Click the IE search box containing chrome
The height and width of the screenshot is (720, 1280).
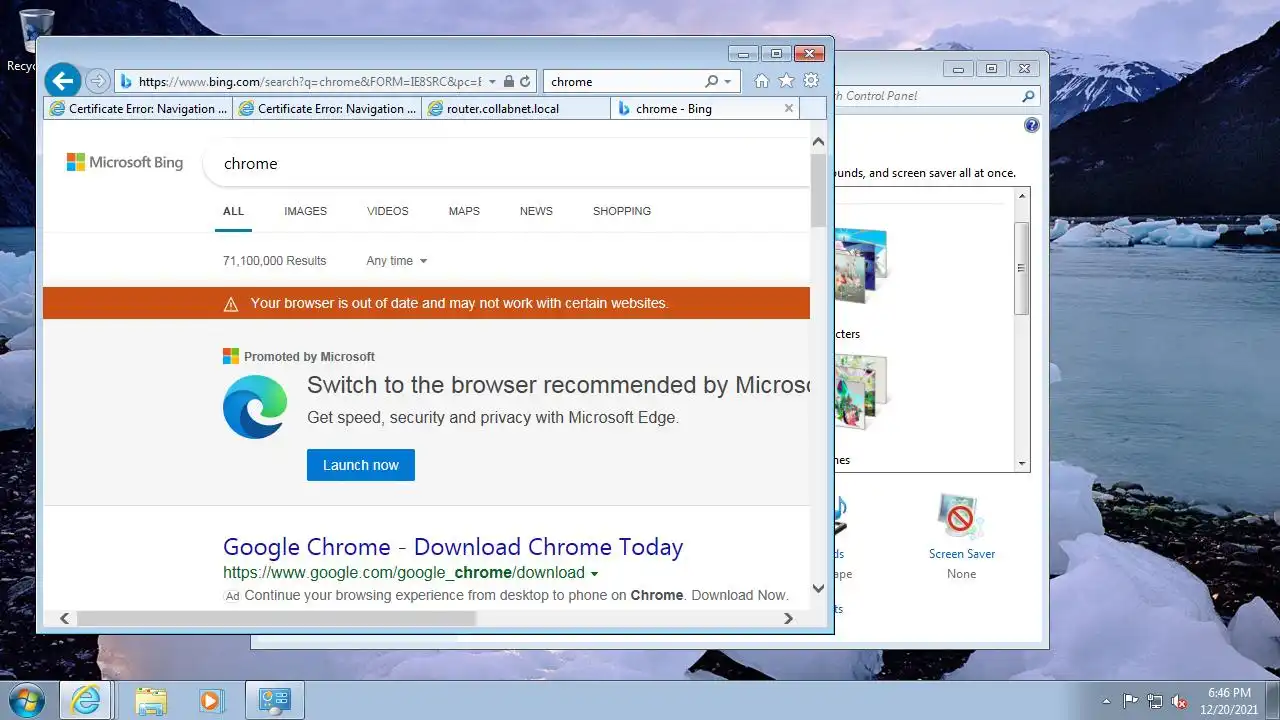point(625,82)
